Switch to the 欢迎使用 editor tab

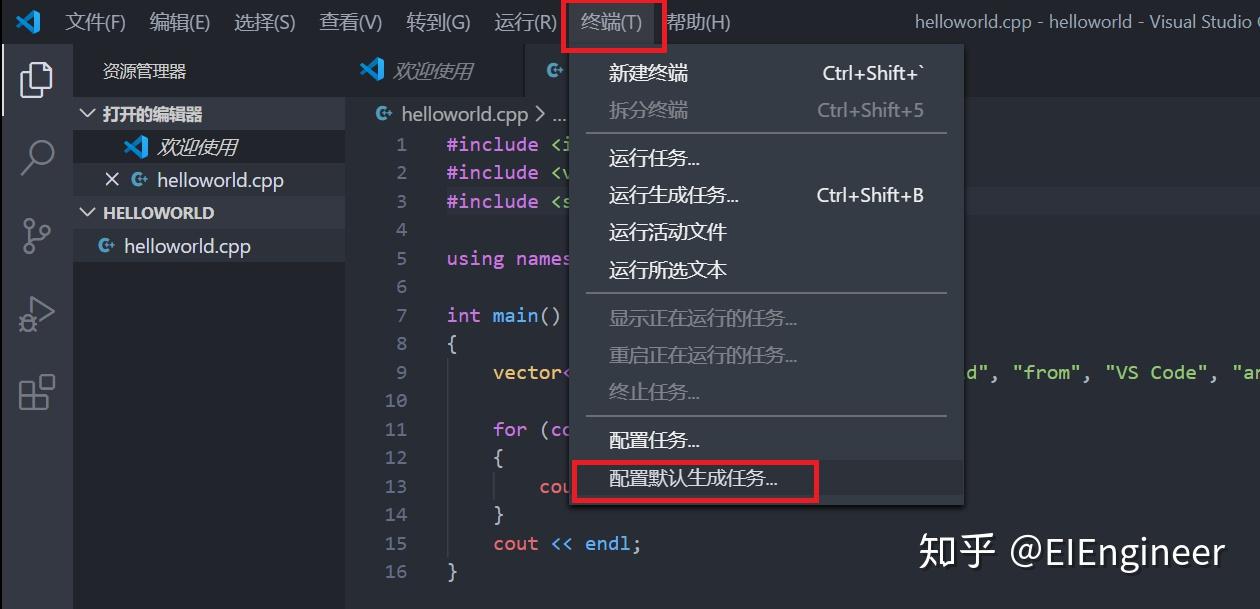433,70
